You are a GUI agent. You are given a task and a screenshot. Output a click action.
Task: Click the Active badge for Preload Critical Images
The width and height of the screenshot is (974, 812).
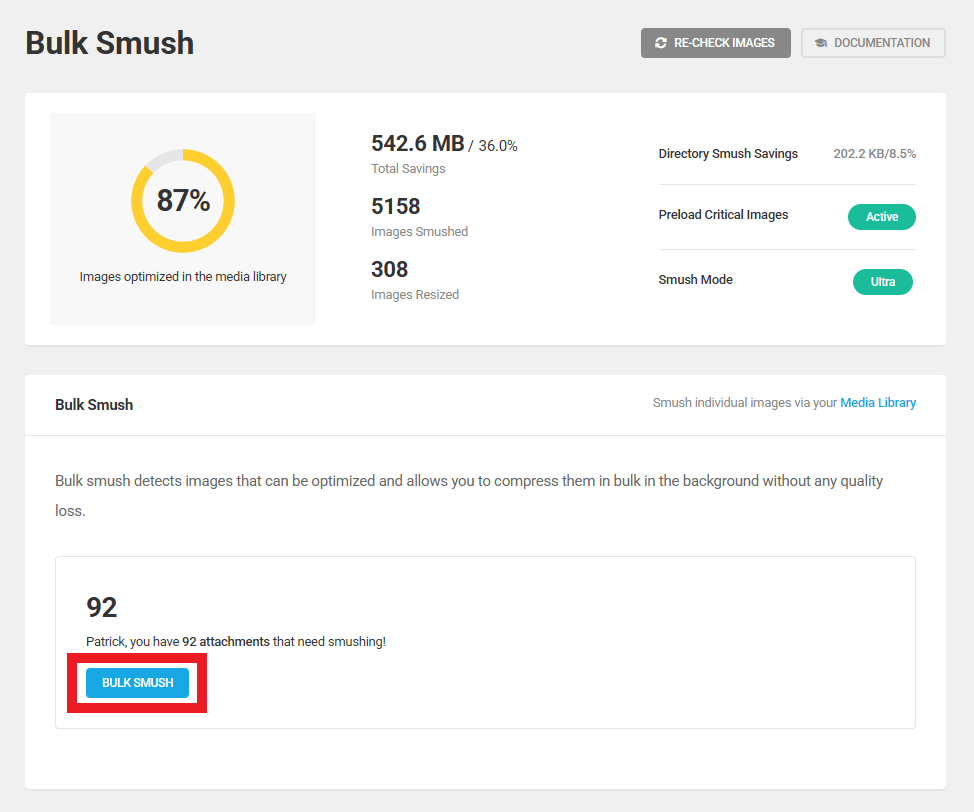(881, 217)
